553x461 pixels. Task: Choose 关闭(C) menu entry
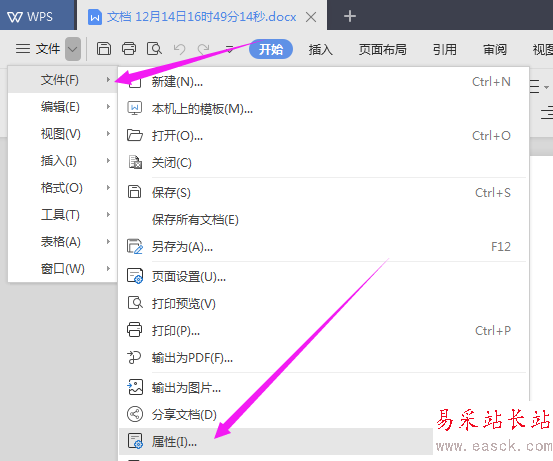click(x=324, y=163)
